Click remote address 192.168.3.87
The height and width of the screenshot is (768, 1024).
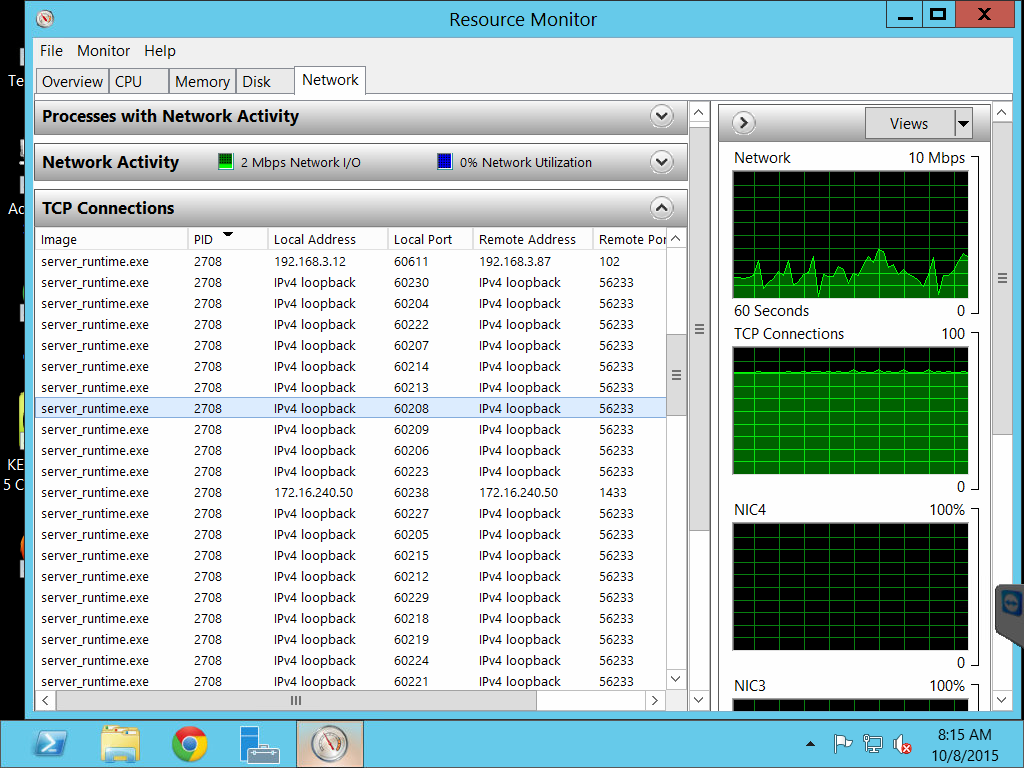pos(515,261)
